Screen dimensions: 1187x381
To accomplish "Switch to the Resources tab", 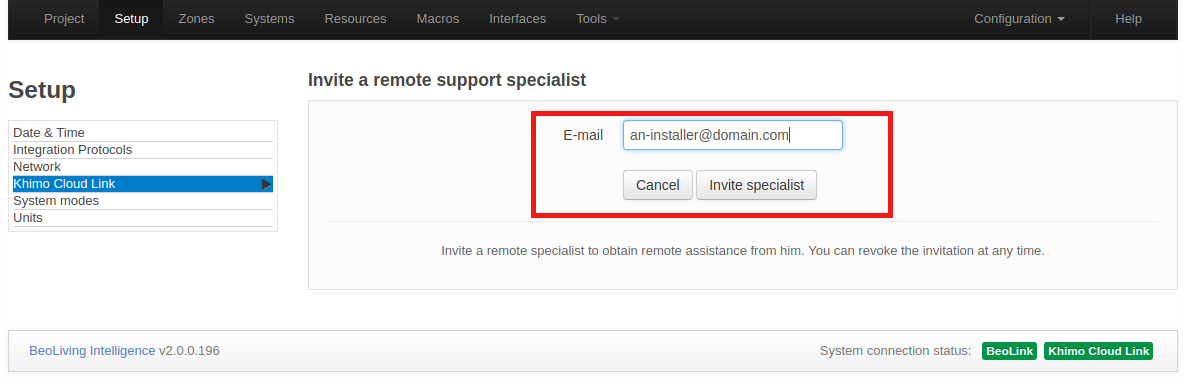I will (355, 19).
